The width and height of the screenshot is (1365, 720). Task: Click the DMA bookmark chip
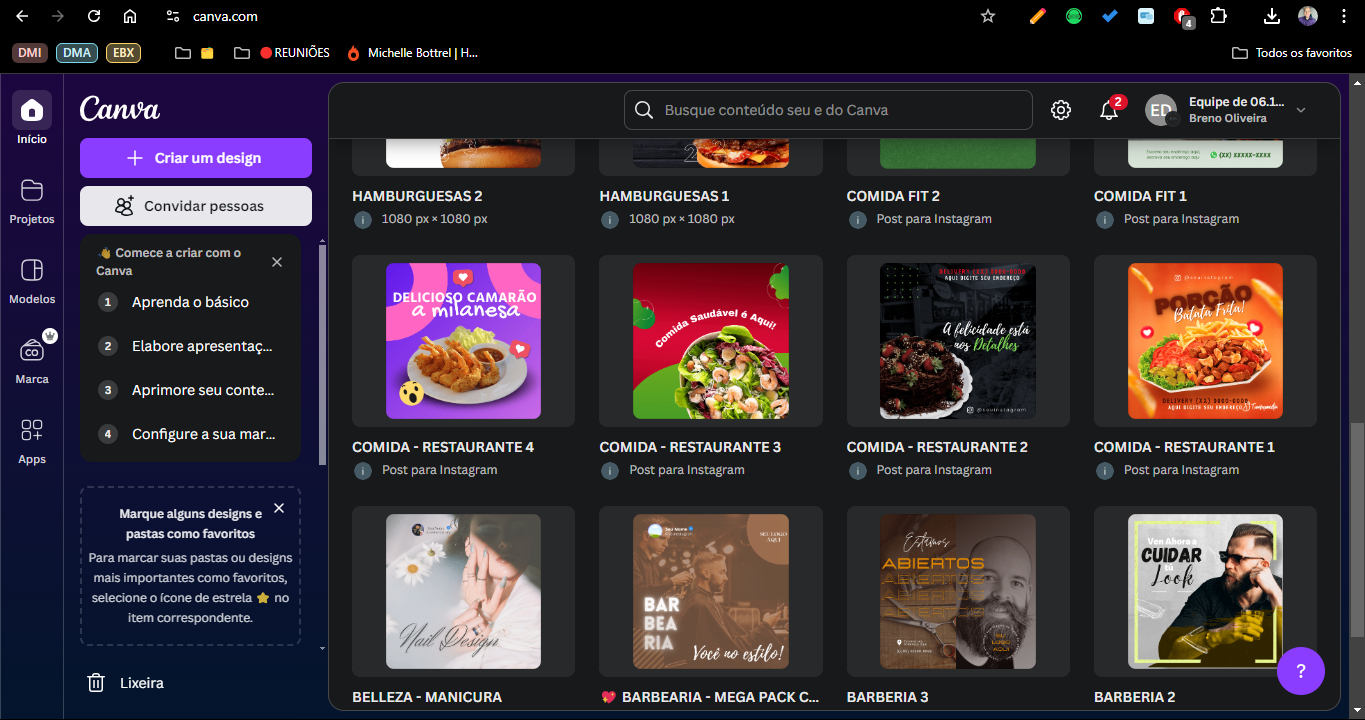coord(77,53)
